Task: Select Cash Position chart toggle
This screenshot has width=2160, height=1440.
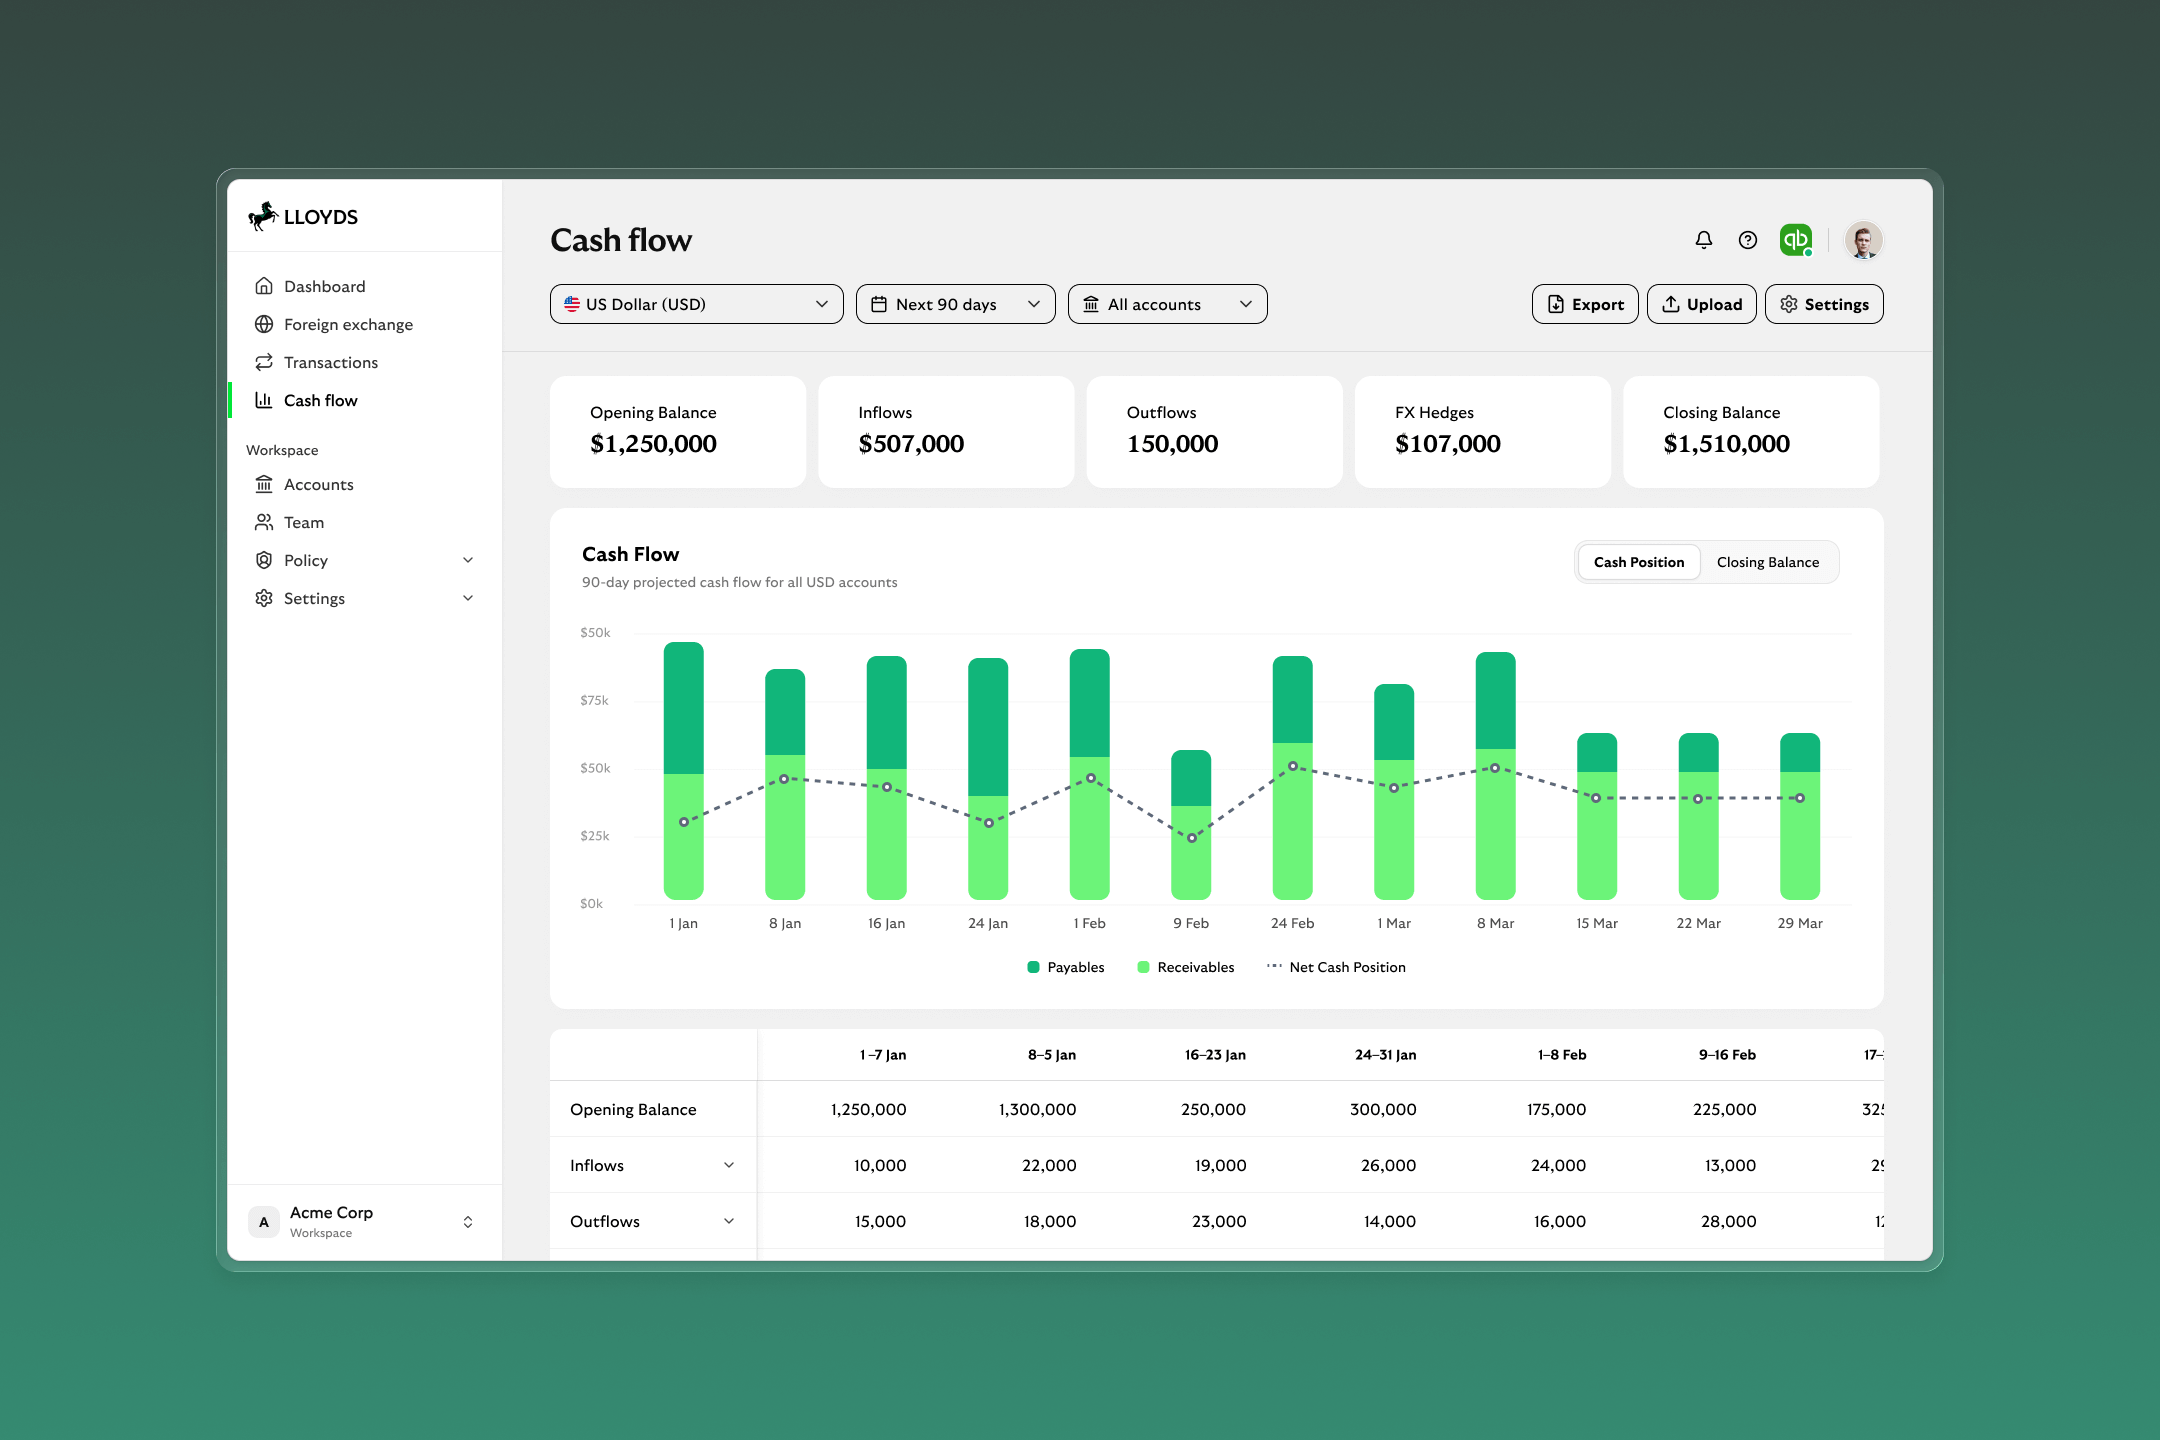Action: [1638, 562]
